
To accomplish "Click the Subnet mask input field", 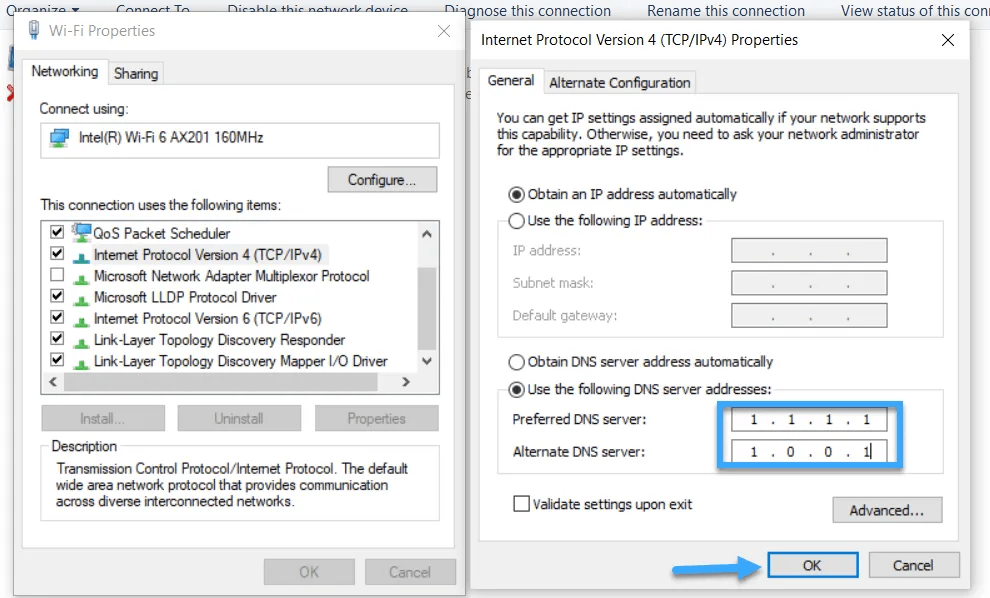I will 809,283.
